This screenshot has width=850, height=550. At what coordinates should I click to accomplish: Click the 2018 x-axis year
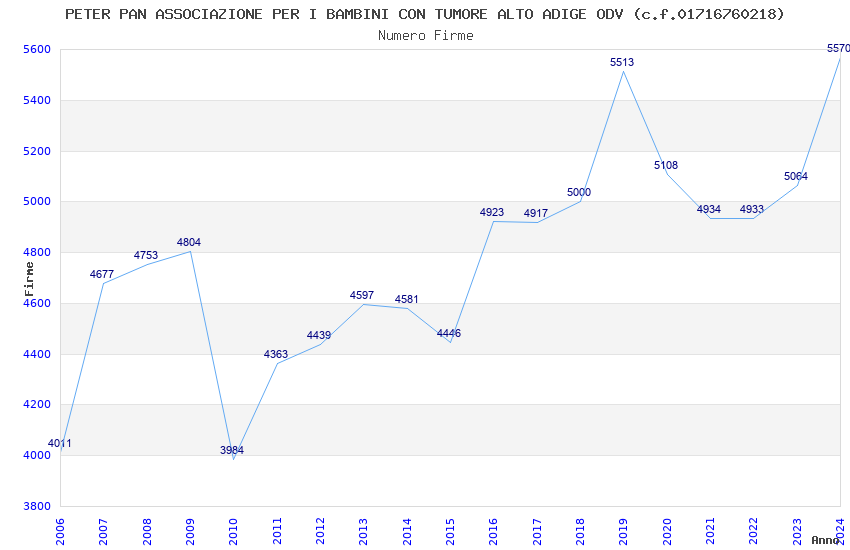(580, 532)
